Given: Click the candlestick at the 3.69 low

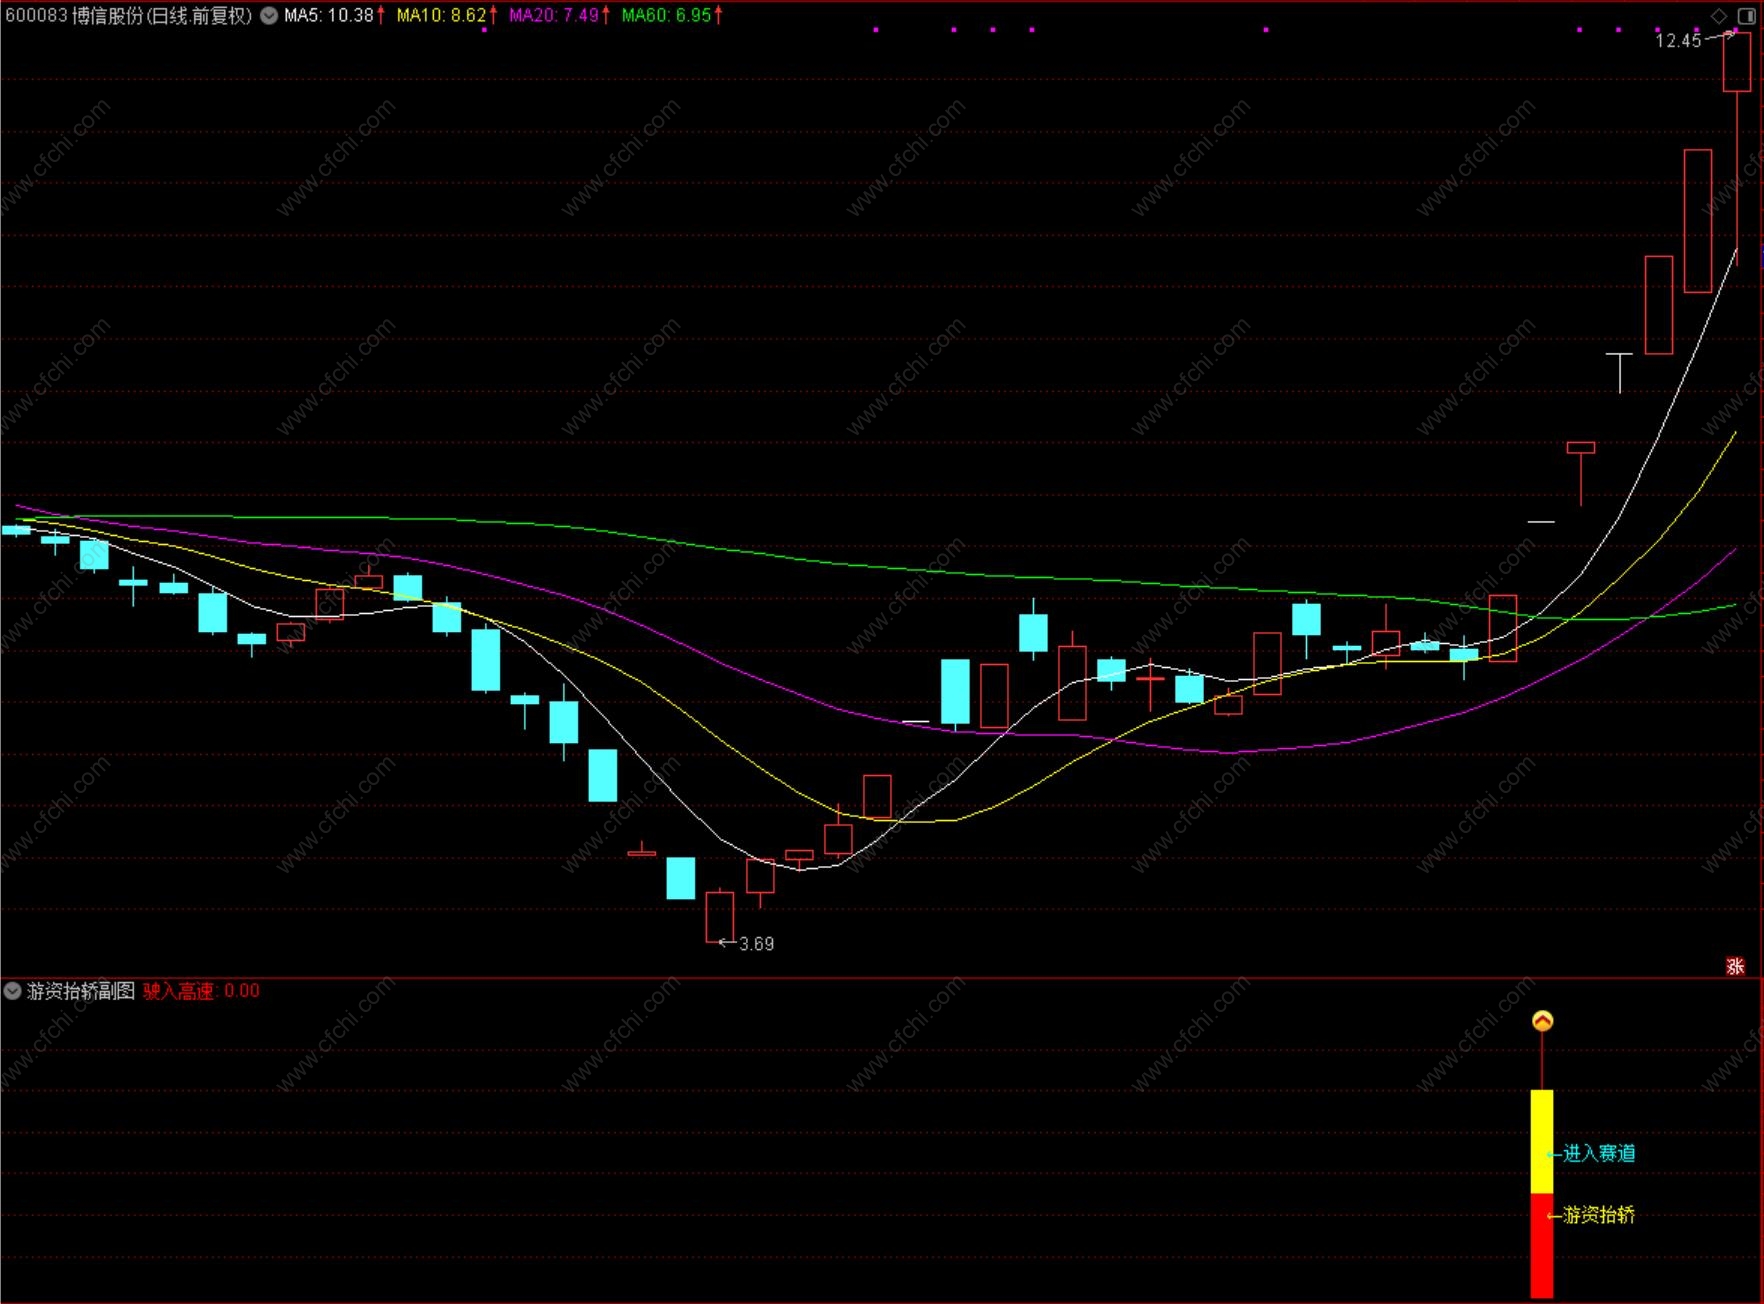Looking at the screenshot, I should coord(720,917).
